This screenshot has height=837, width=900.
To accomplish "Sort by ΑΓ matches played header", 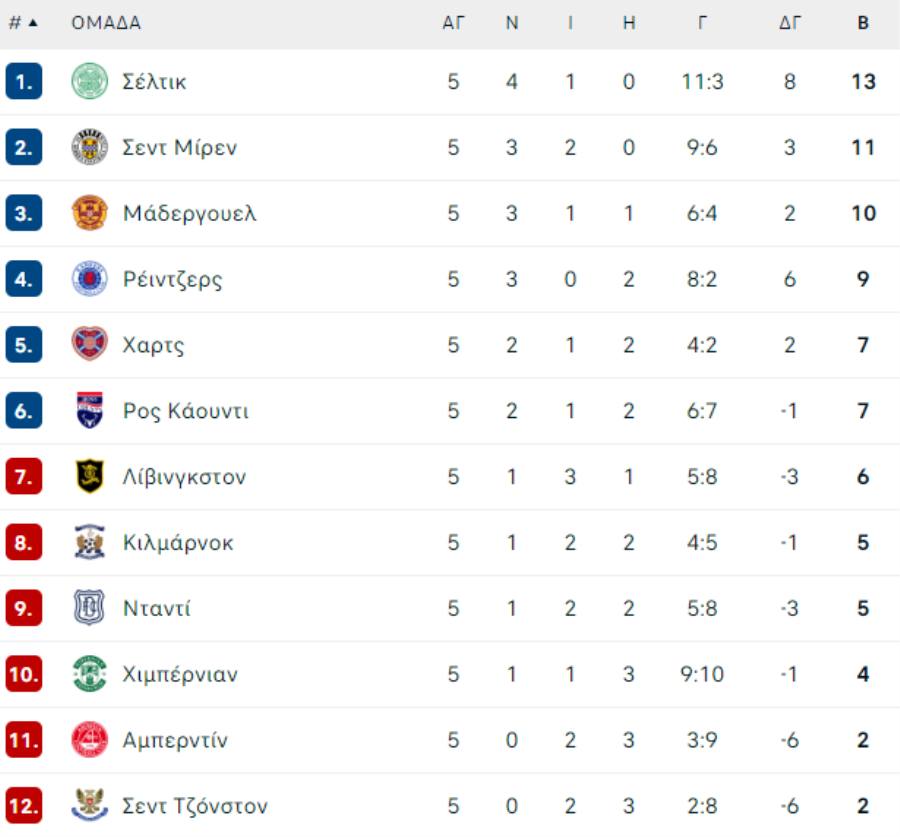I will [x=453, y=23].
